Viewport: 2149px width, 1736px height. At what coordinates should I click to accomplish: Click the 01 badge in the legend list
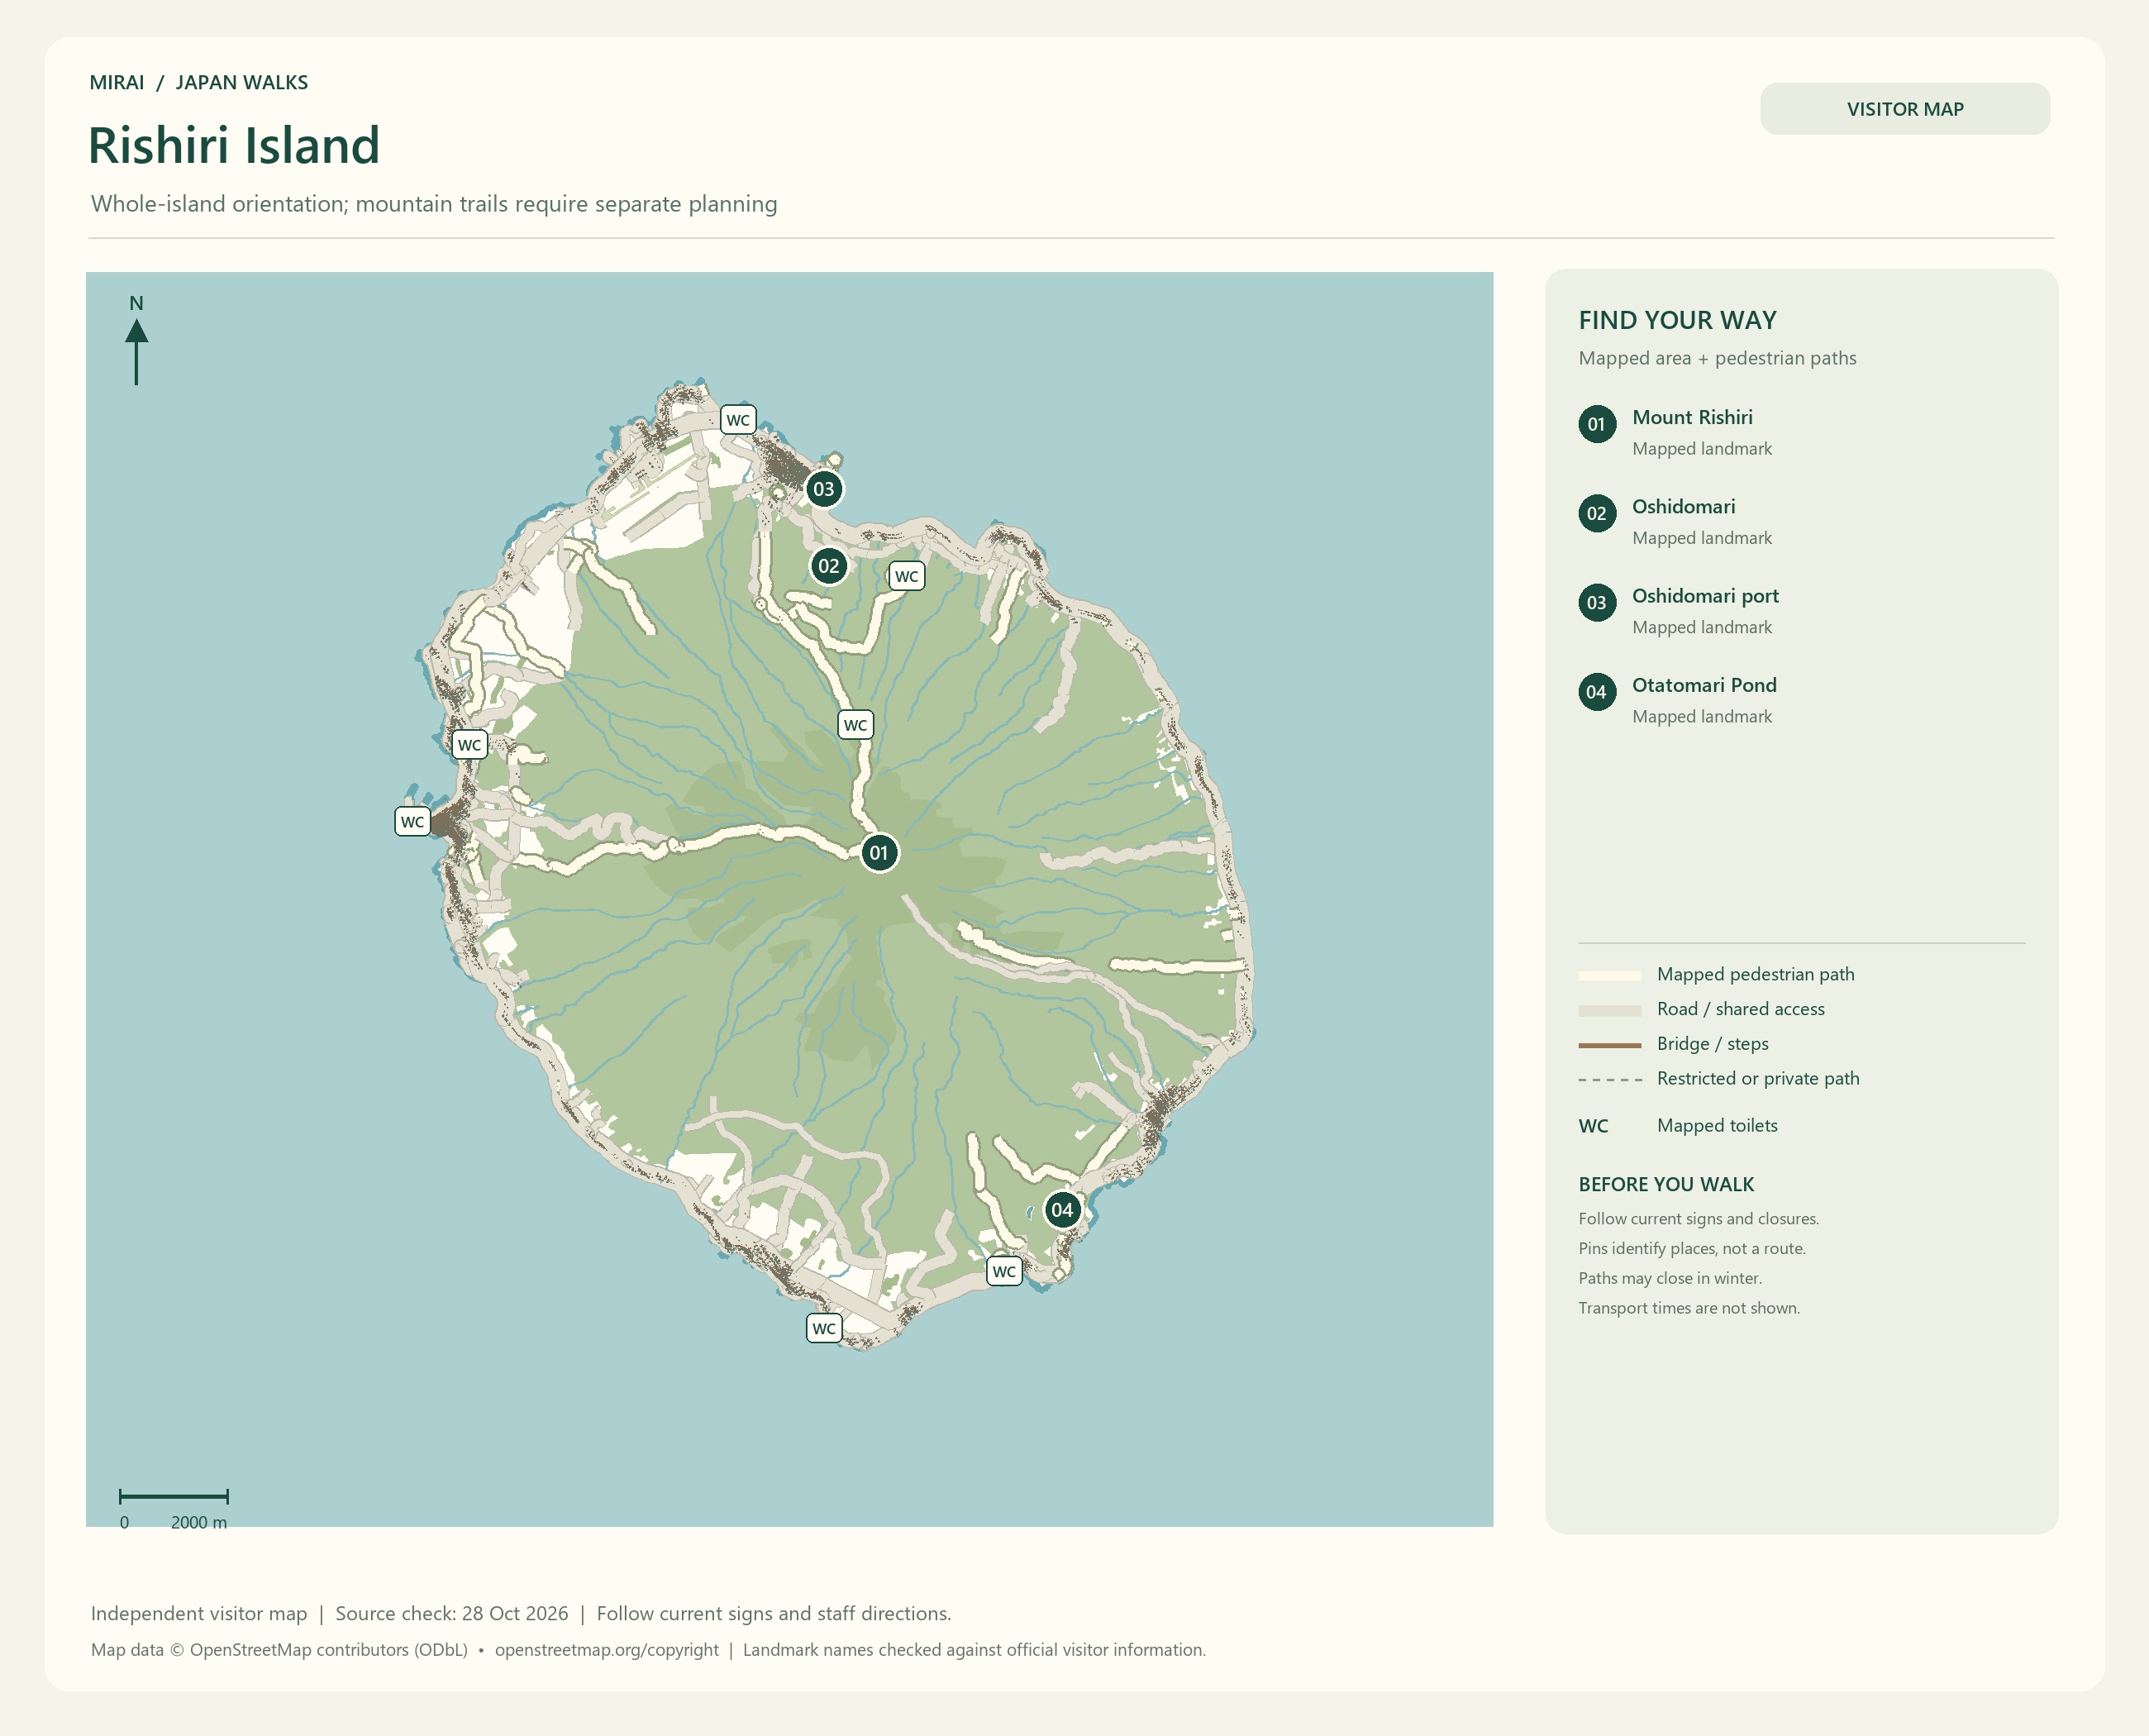[1597, 424]
